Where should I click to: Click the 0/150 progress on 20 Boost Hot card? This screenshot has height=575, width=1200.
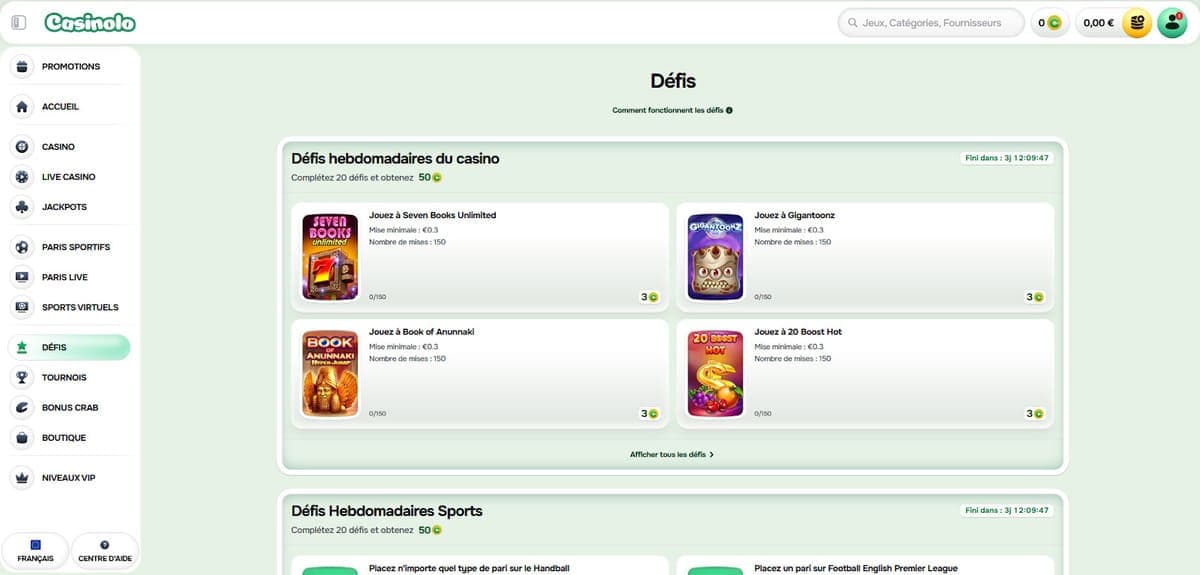763,414
